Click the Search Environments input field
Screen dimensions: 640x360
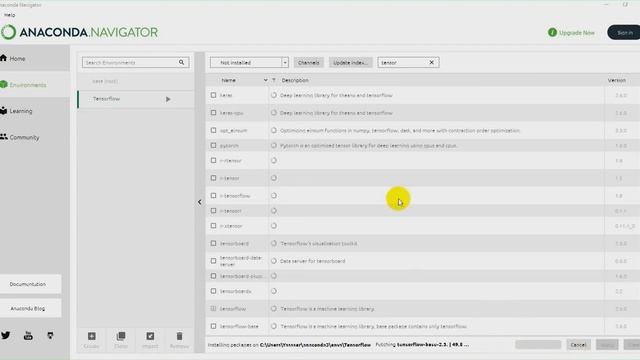tap(130, 62)
